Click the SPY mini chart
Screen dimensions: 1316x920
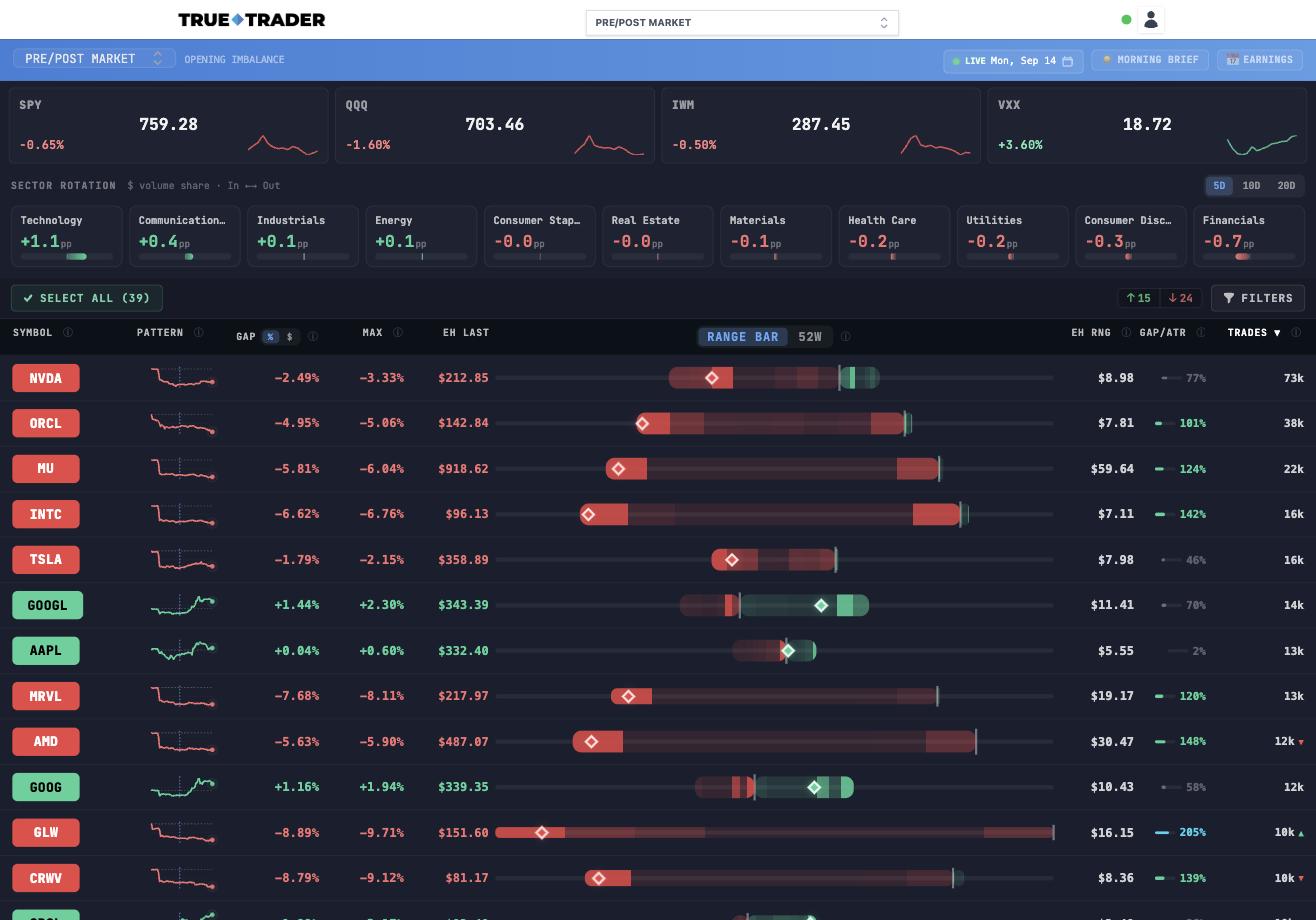(x=283, y=145)
